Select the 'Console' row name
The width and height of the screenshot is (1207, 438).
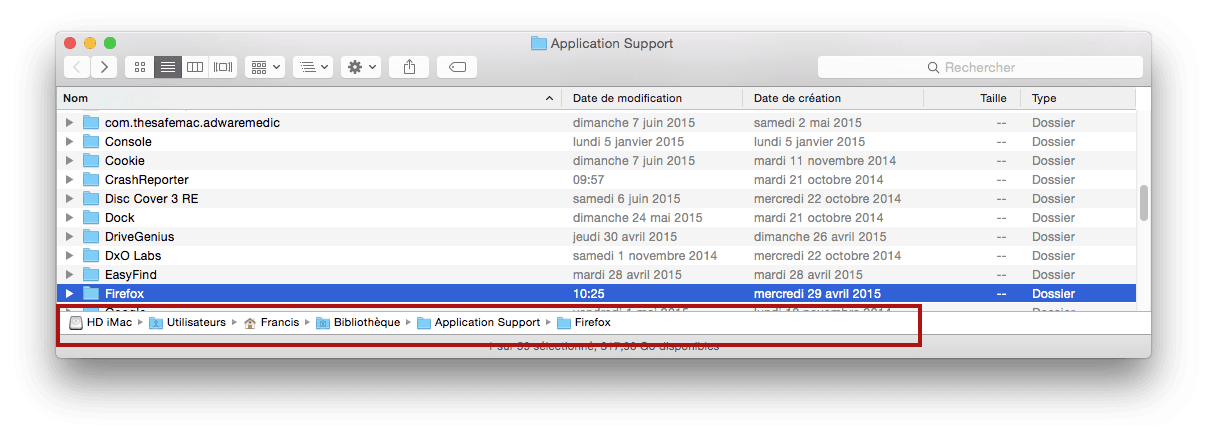click(x=128, y=142)
